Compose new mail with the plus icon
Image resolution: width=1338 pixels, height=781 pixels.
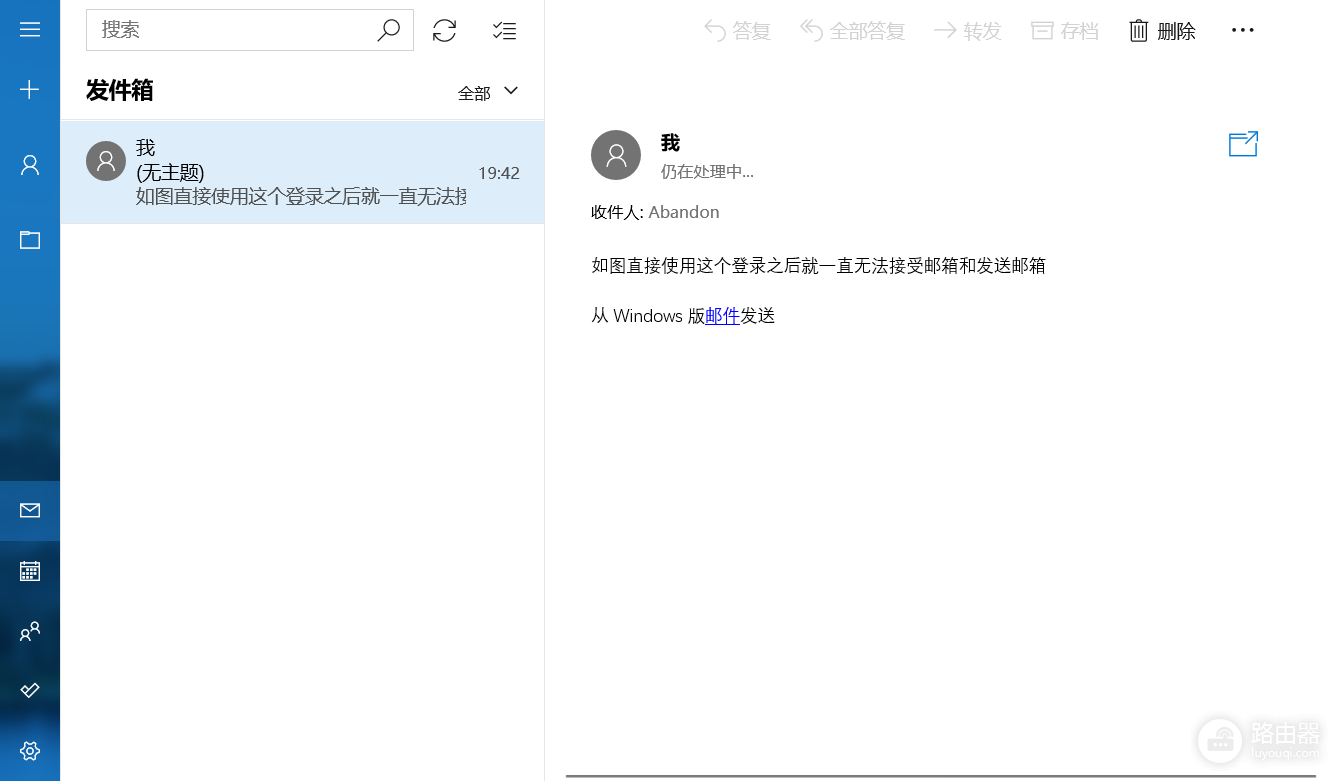(x=30, y=90)
